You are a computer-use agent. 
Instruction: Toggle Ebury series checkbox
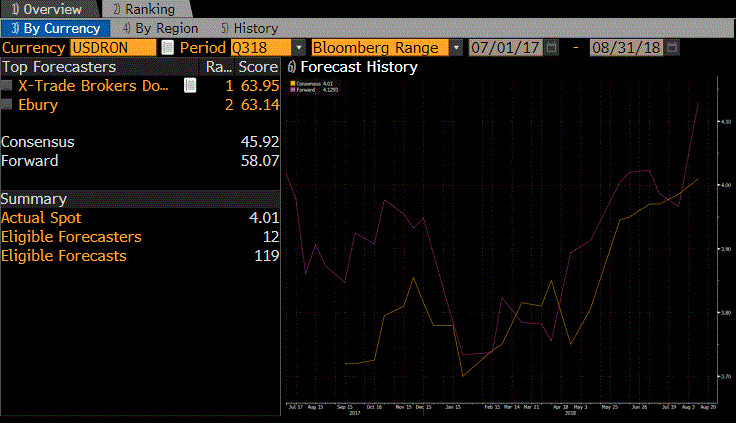[x=7, y=104]
